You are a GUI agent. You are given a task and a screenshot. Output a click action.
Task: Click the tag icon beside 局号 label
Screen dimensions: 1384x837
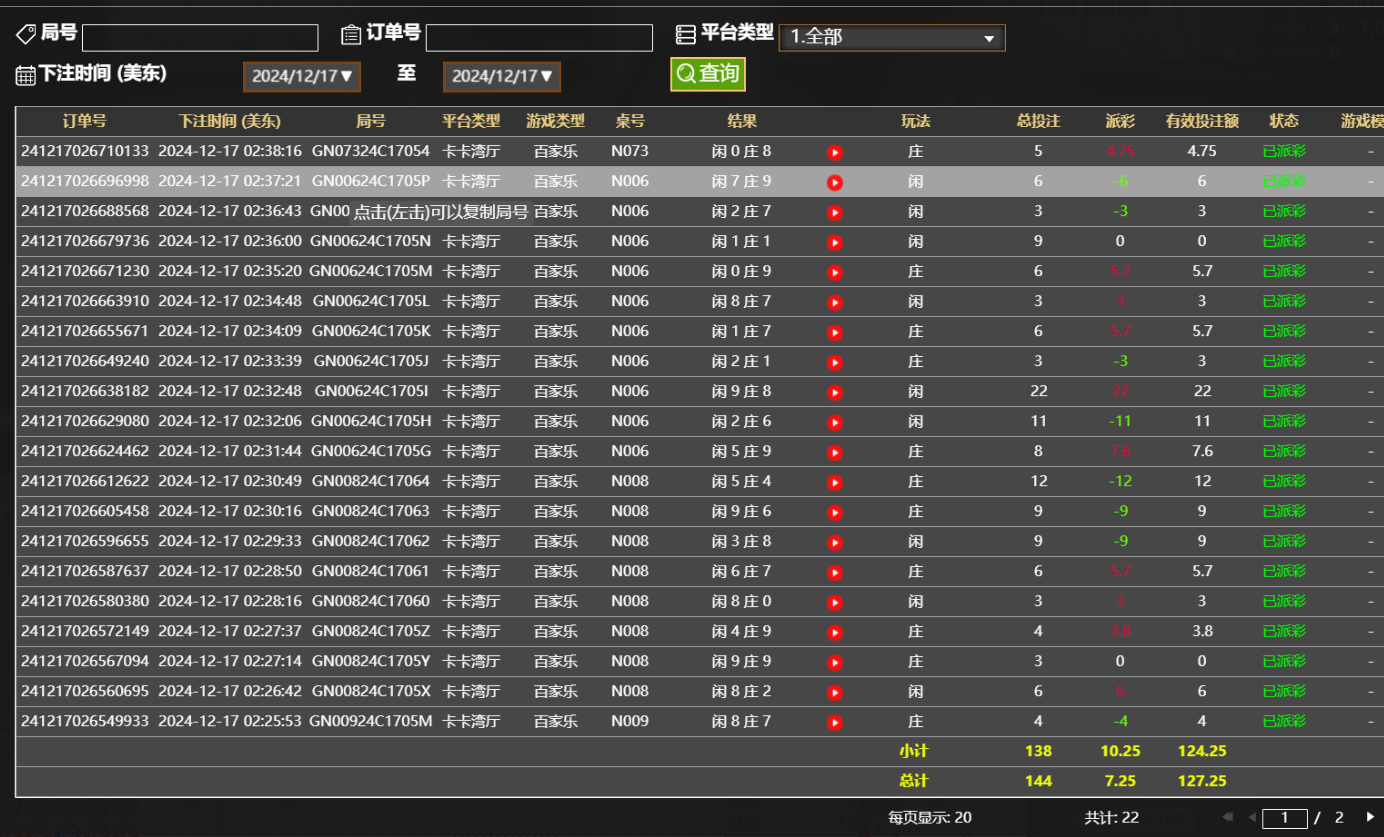pyautogui.click(x=25, y=32)
